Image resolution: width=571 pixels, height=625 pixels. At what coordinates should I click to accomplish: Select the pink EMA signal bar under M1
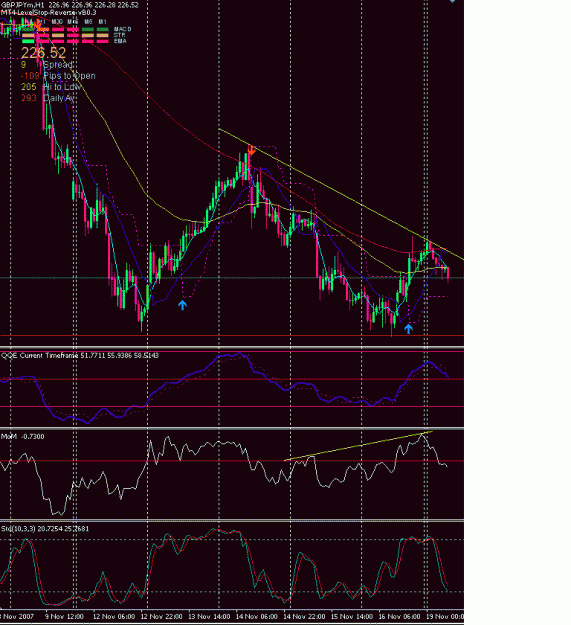coord(102,41)
